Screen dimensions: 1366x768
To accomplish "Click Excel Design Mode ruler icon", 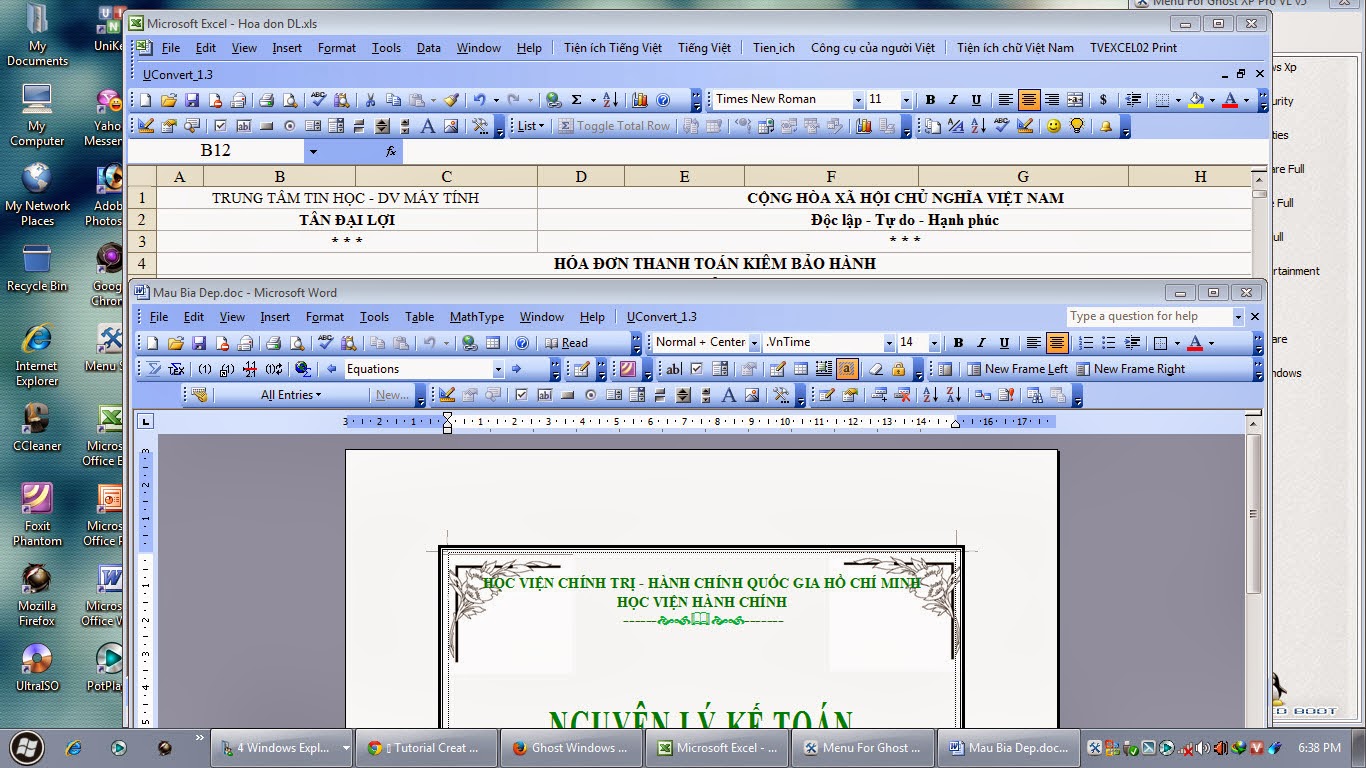I will point(146,126).
